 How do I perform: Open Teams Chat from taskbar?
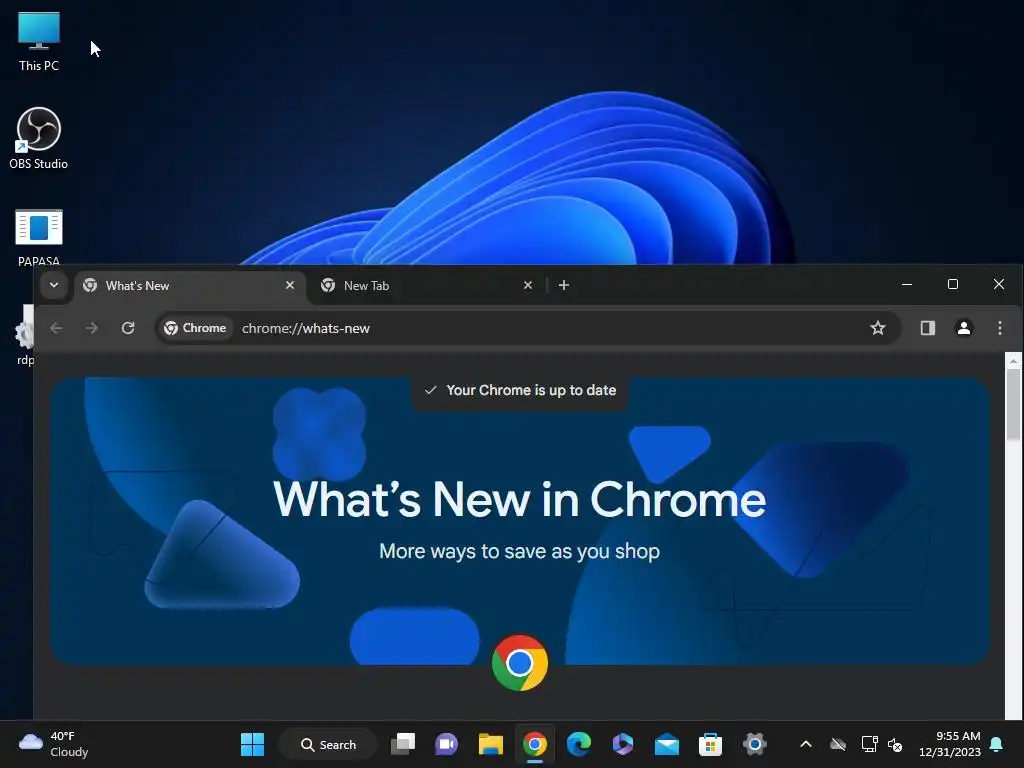tap(447, 744)
